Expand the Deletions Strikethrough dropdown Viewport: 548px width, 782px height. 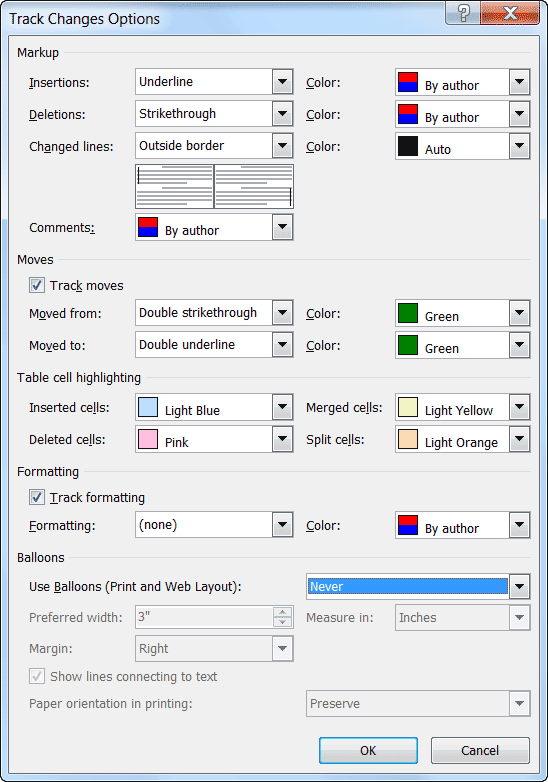282,114
